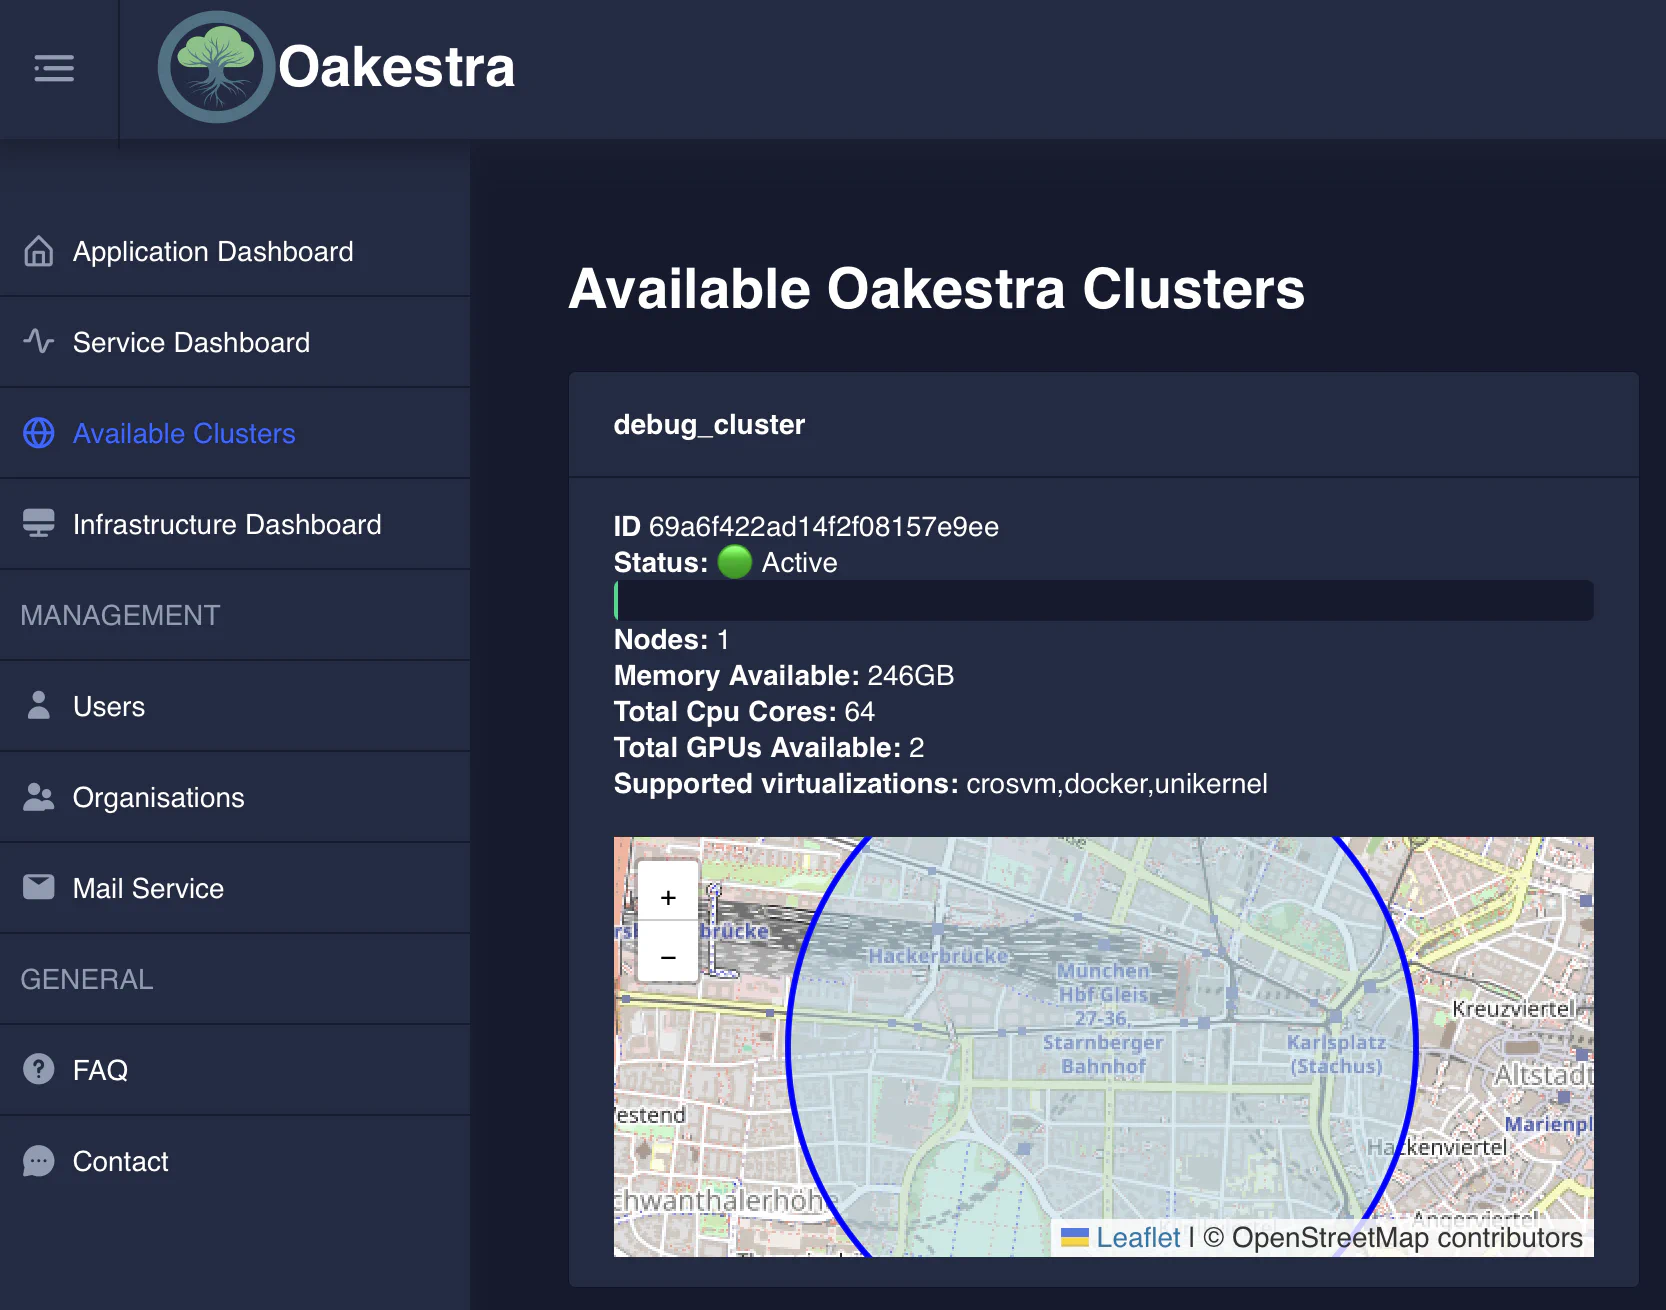Screen dimensions: 1666x1310
Task: Open the Infrastructure Dashboard page
Action: click(227, 524)
